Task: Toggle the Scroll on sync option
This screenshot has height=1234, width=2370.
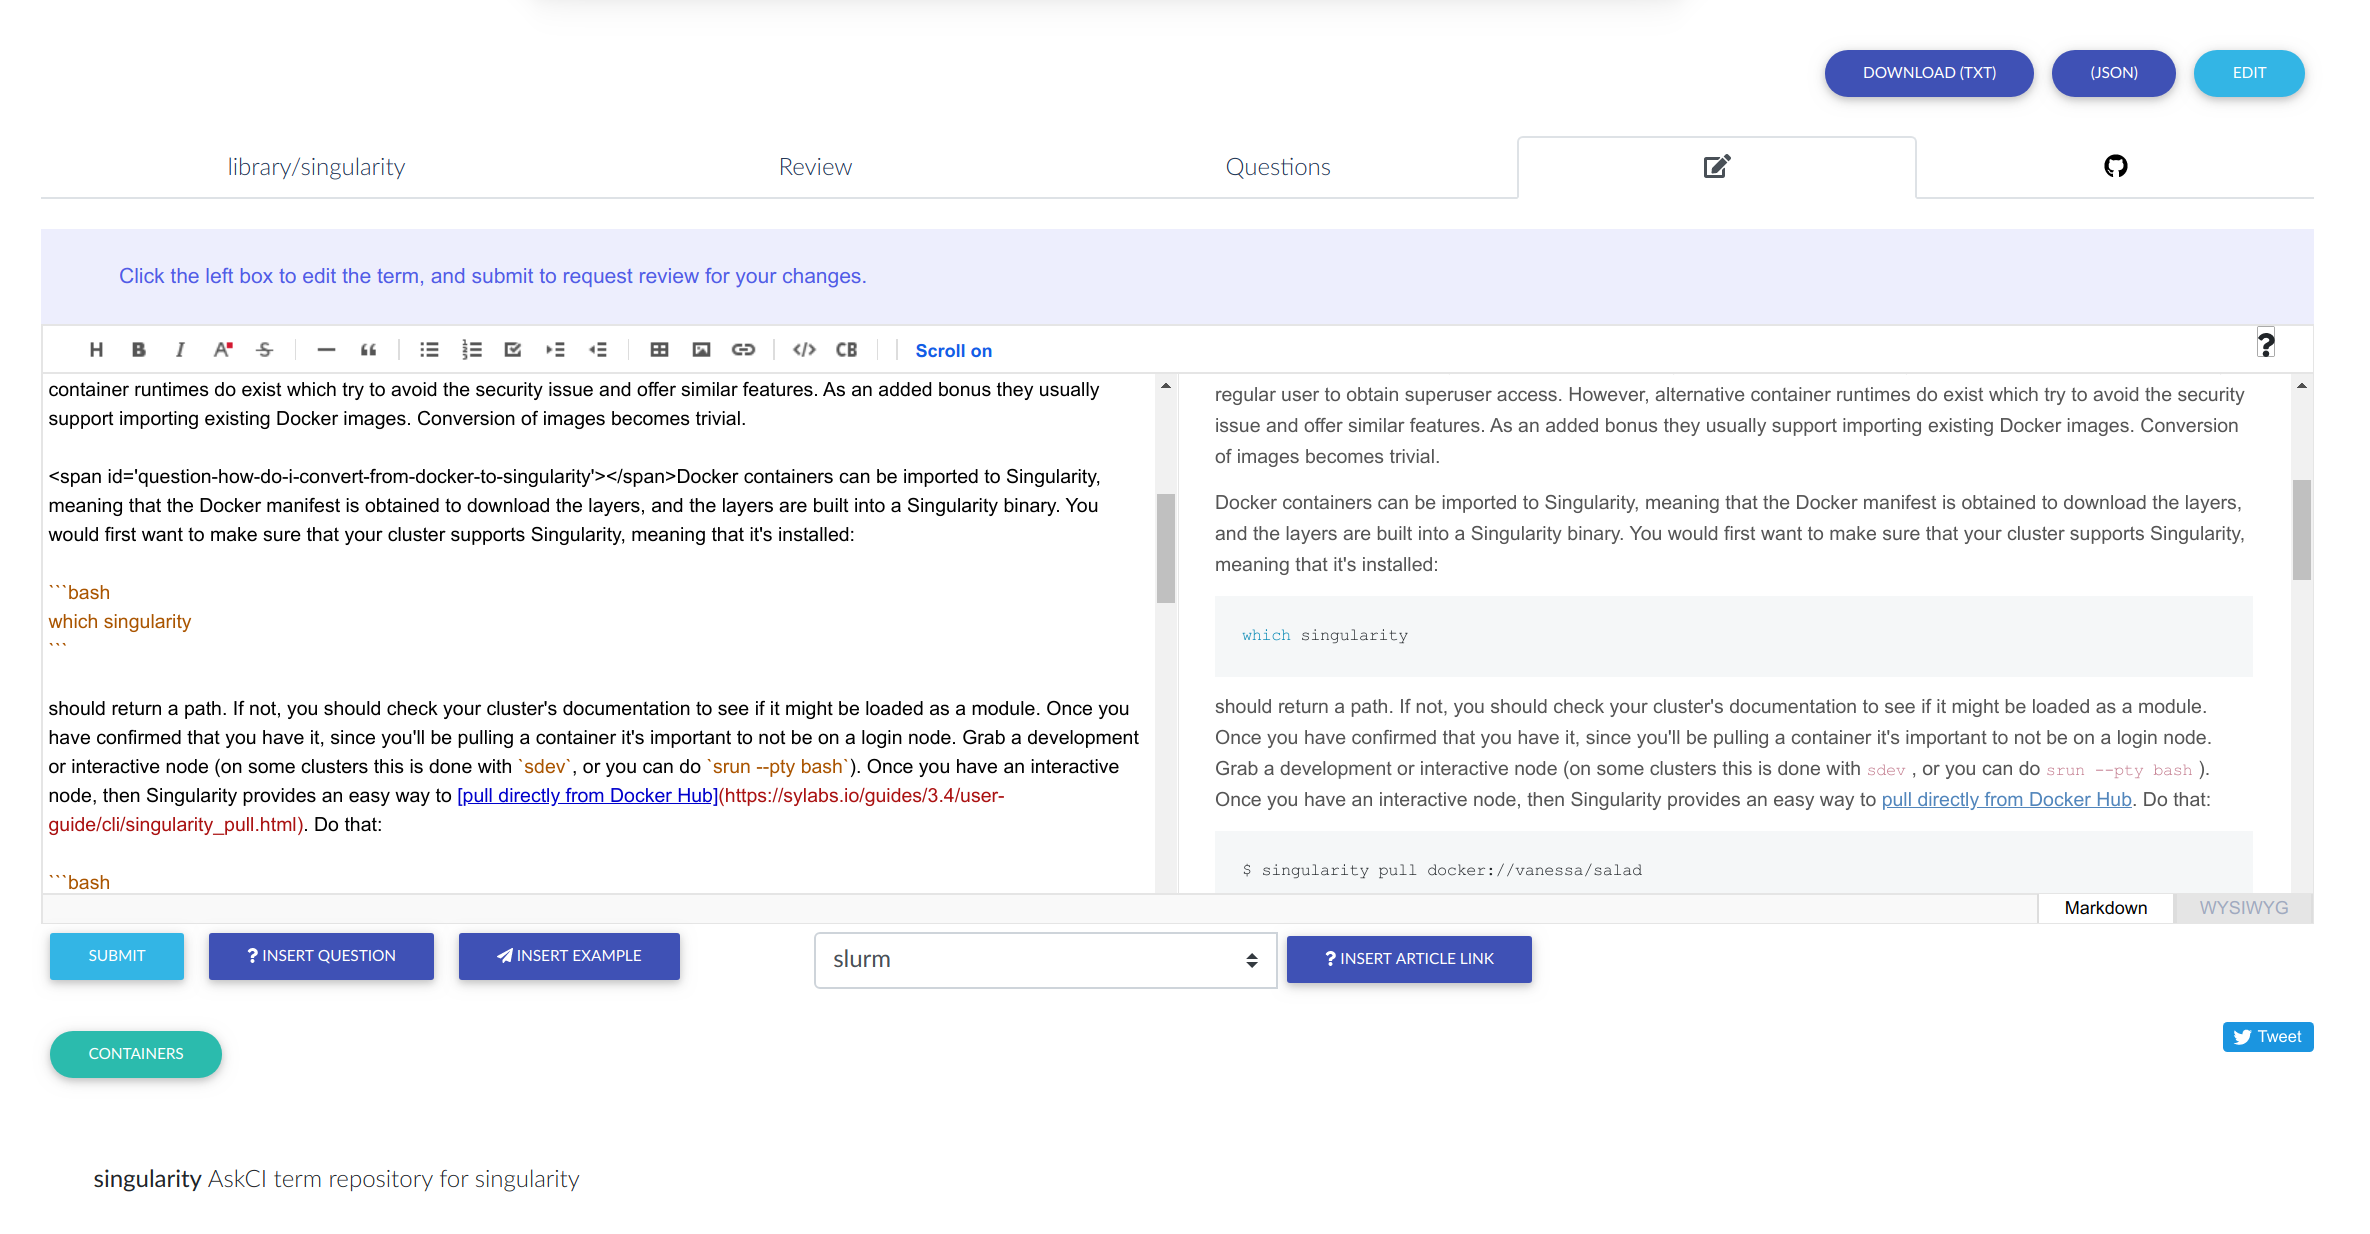Action: [x=953, y=351]
